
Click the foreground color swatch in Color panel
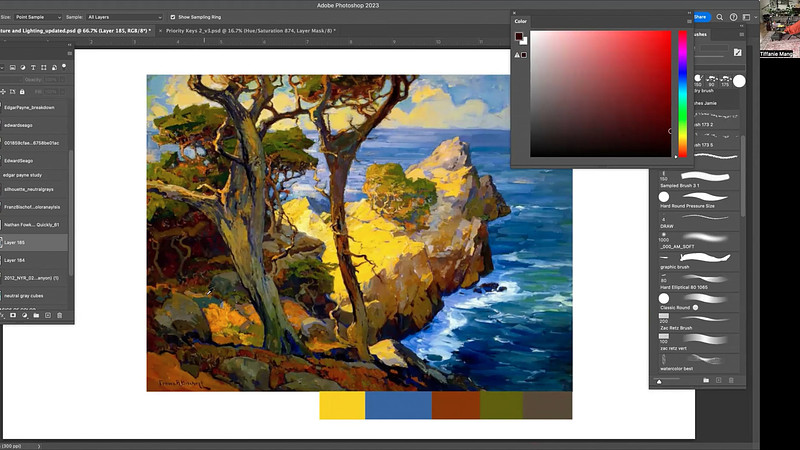click(519, 36)
